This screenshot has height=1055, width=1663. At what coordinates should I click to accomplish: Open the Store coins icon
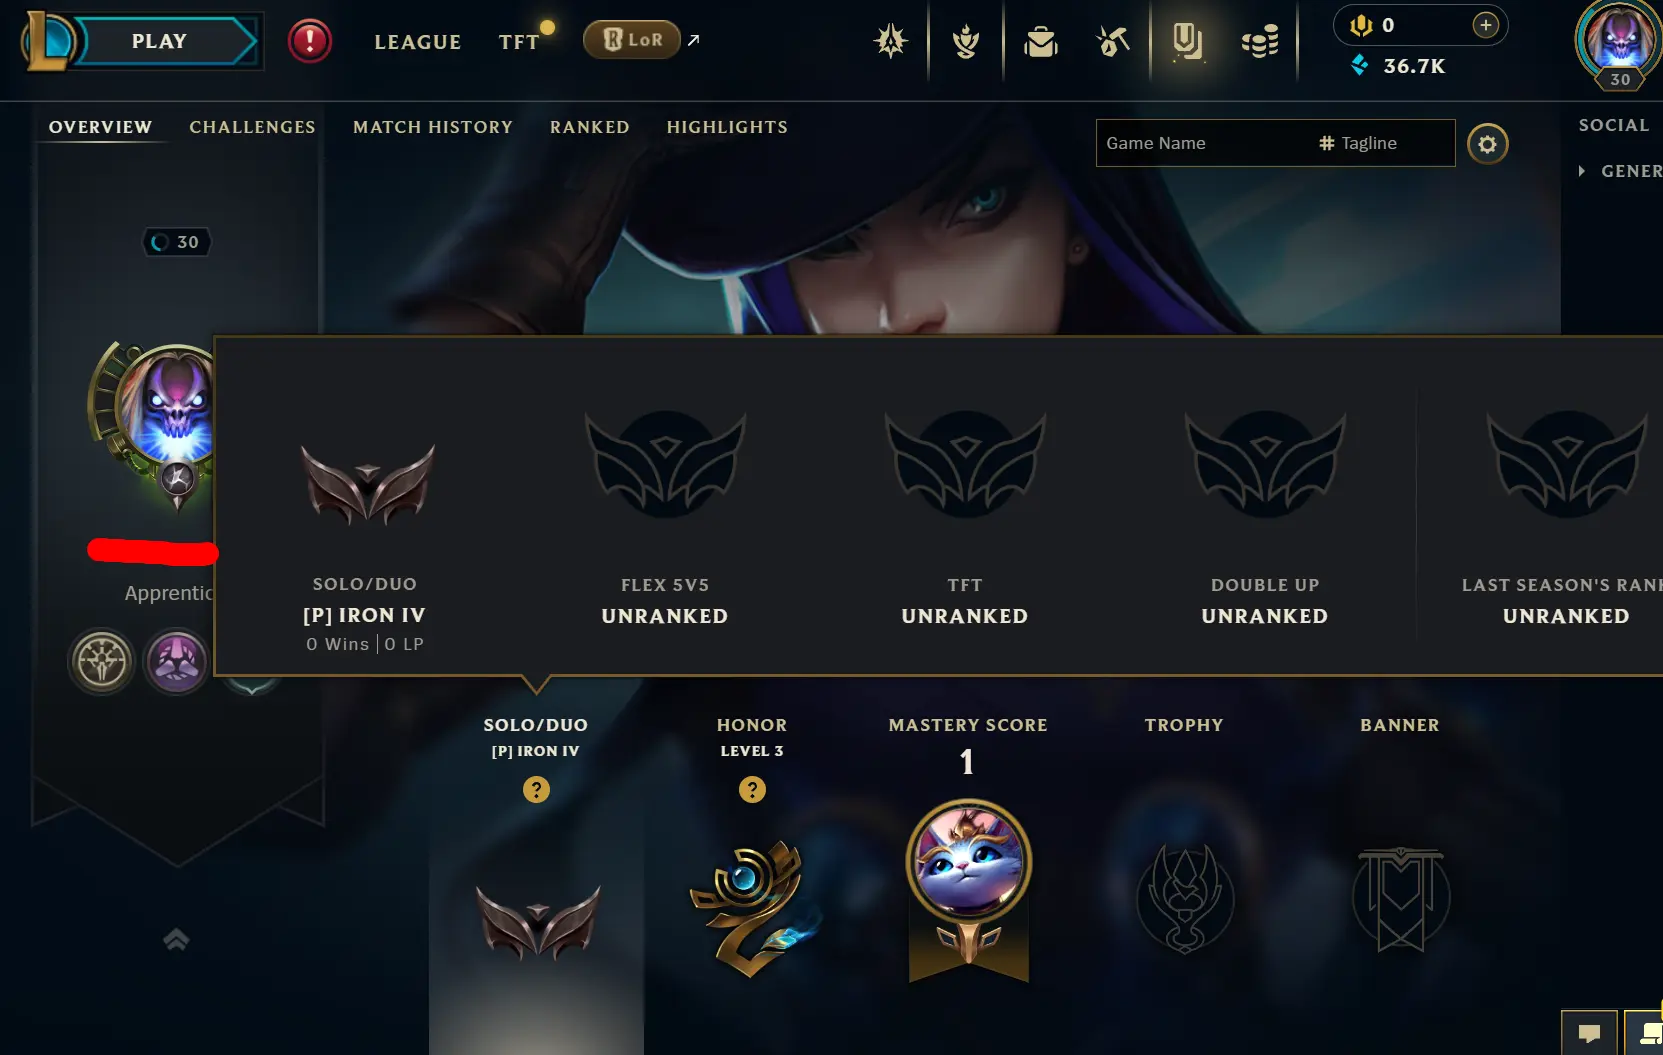[1260, 42]
